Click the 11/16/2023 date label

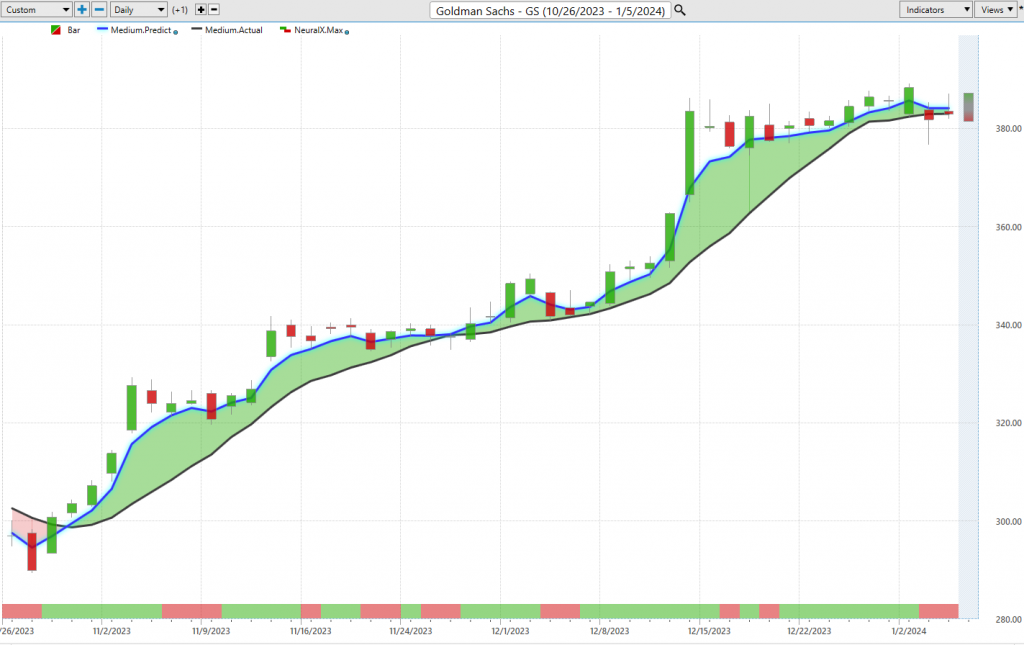pos(310,631)
